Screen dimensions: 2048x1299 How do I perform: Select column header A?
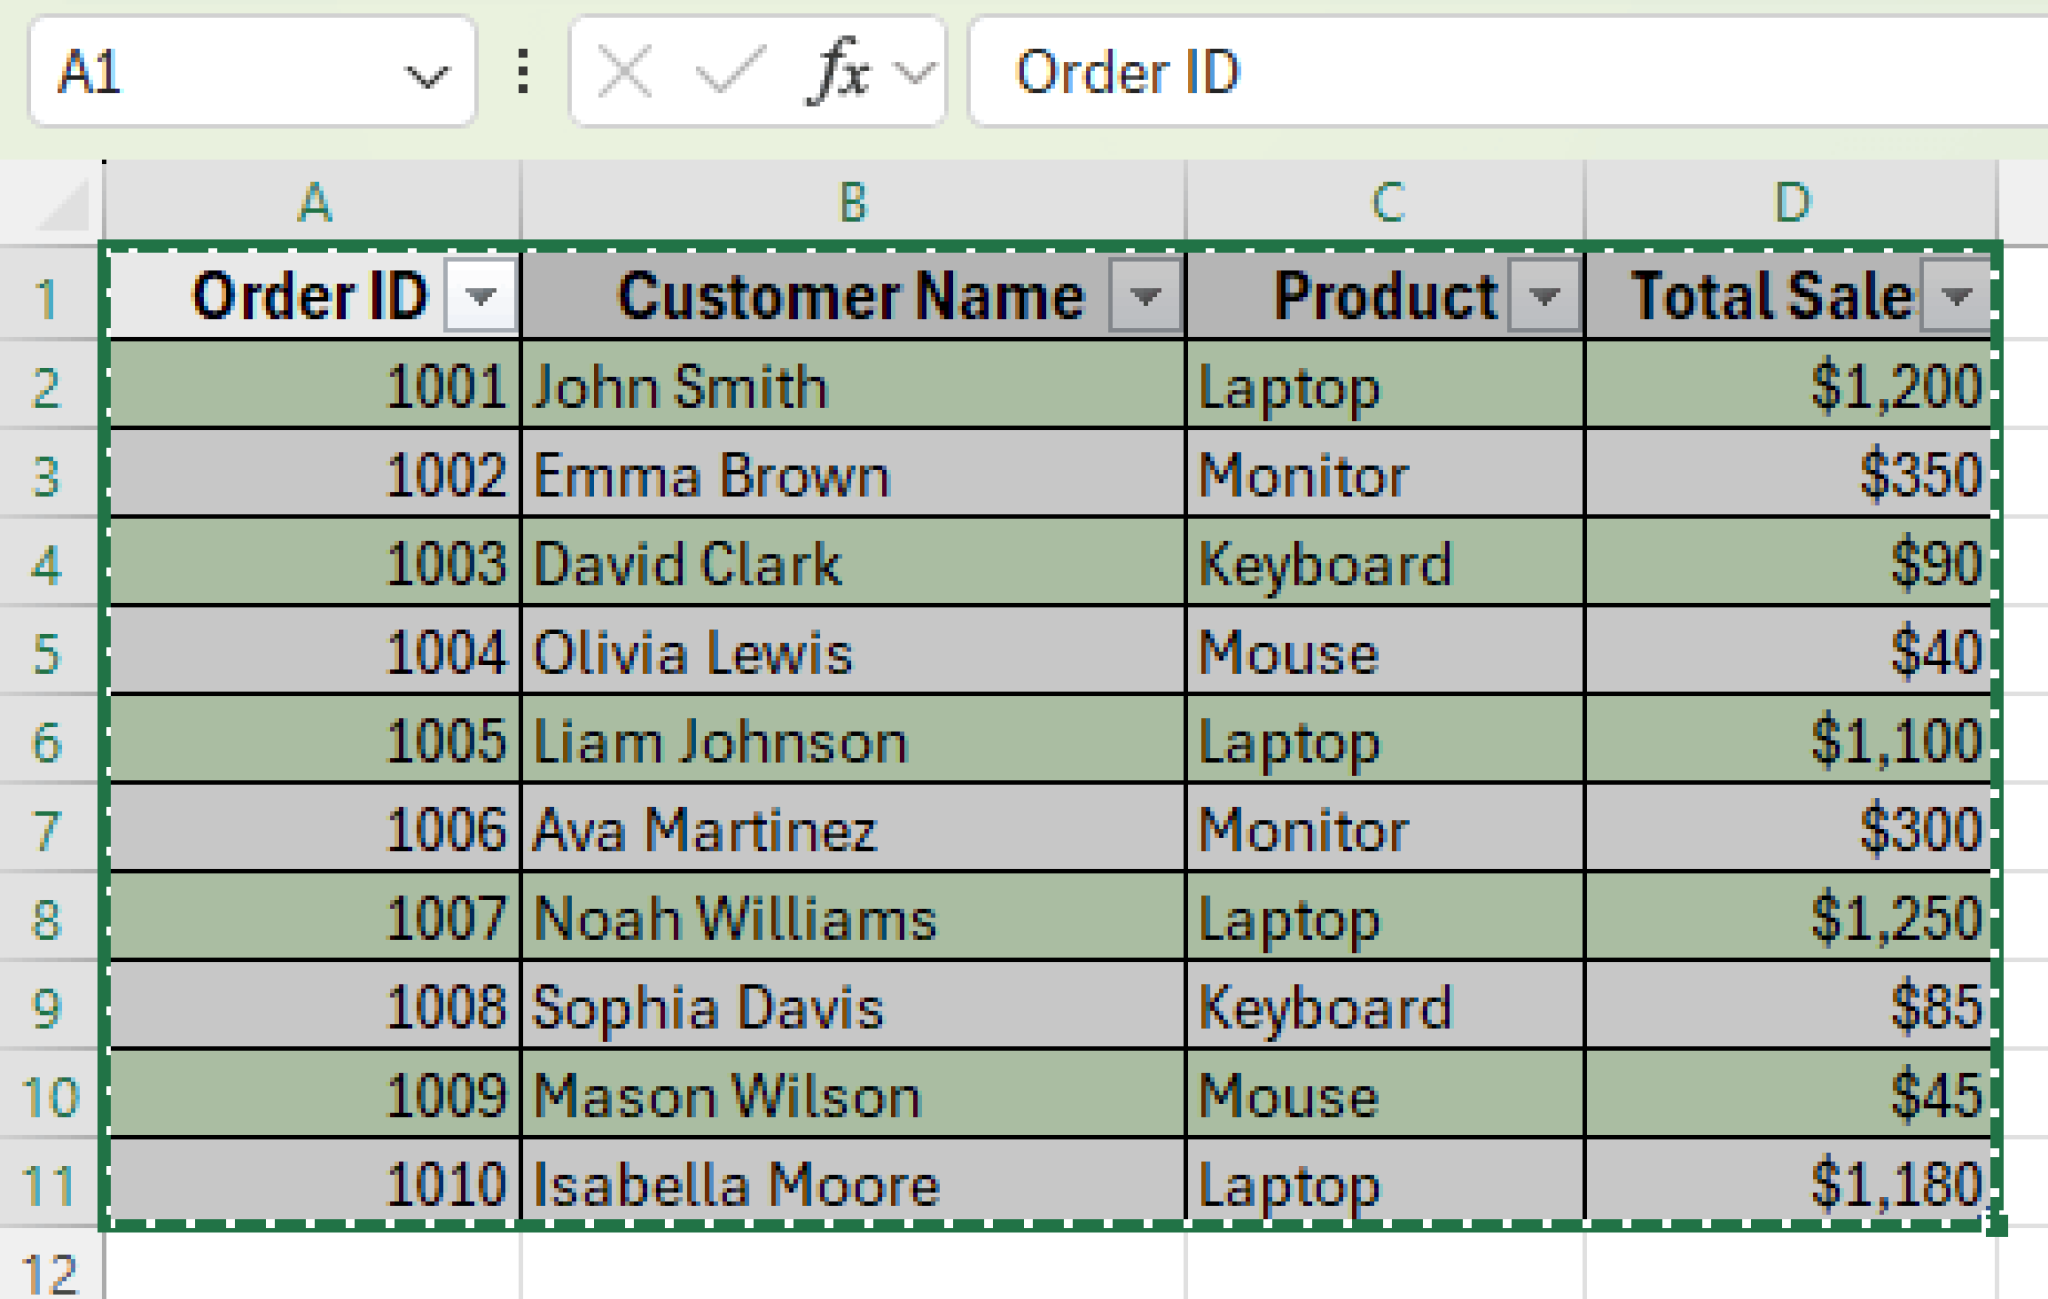click(313, 203)
